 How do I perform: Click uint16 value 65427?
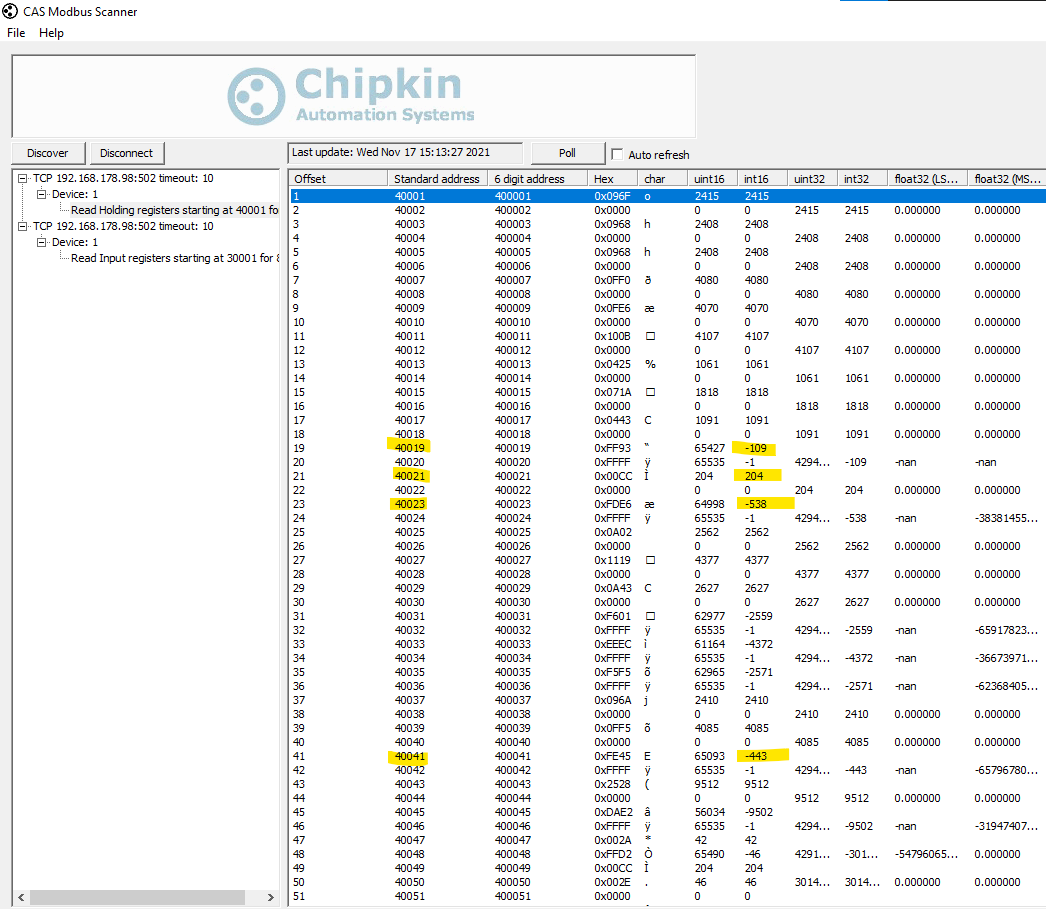click(709, 448)
